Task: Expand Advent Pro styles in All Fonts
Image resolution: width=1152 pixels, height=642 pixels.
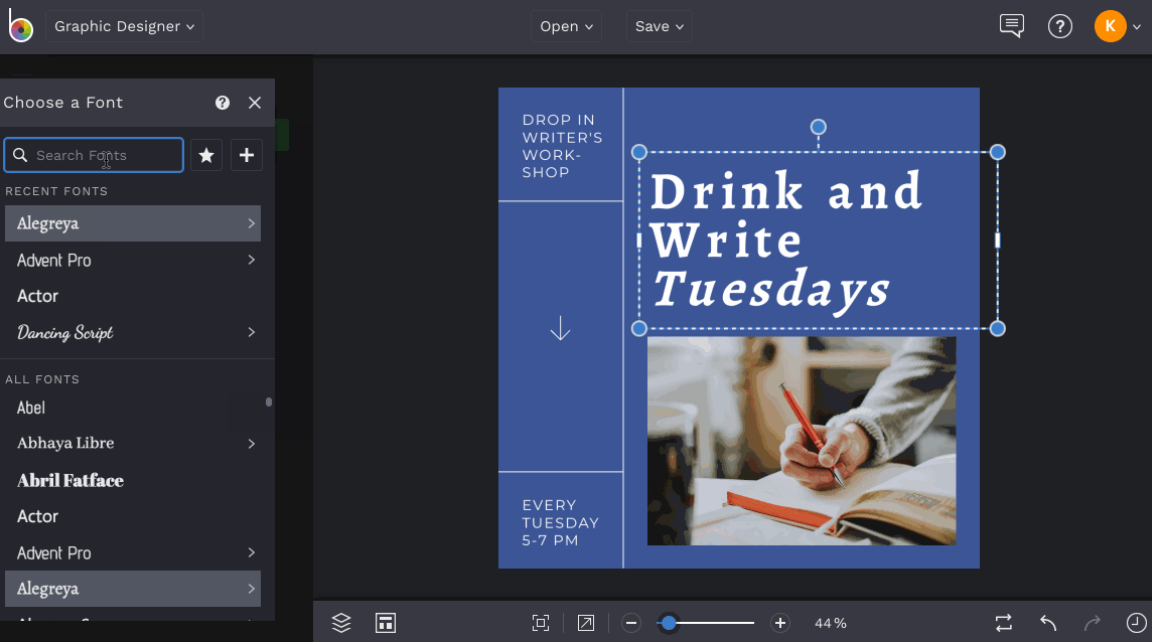Action: [251, 553]
